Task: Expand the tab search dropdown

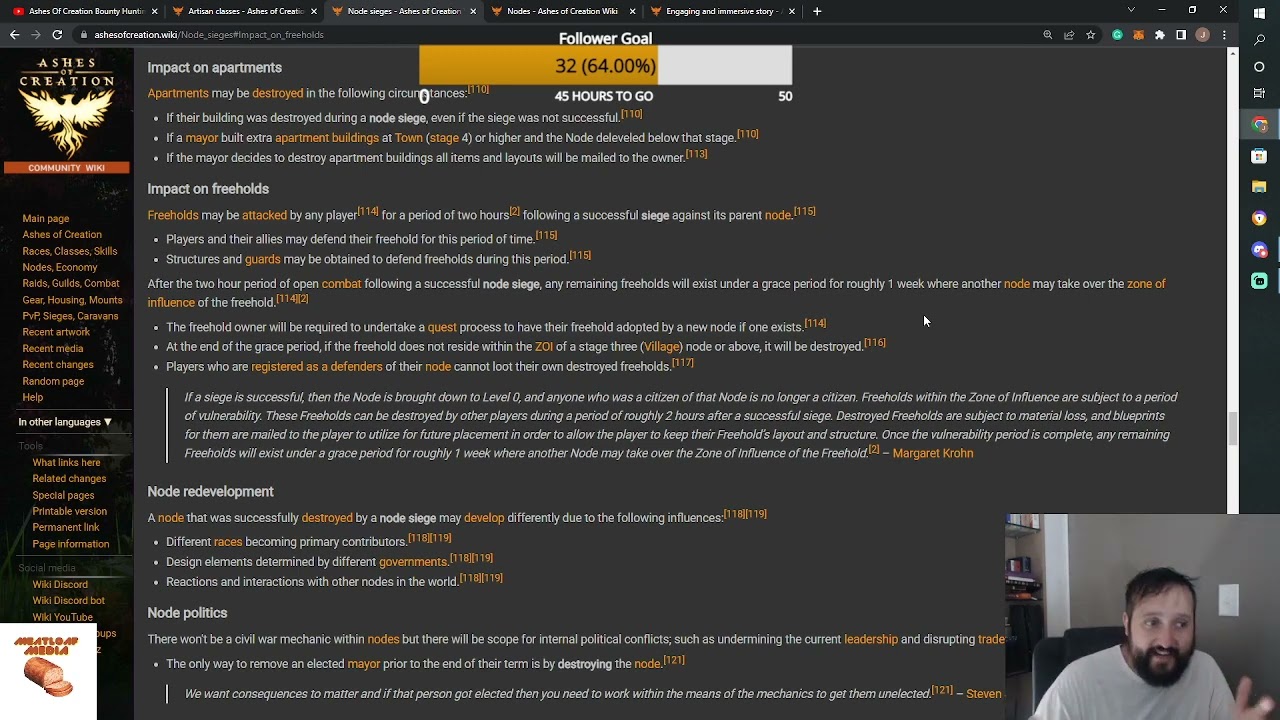Action: 1131,10
